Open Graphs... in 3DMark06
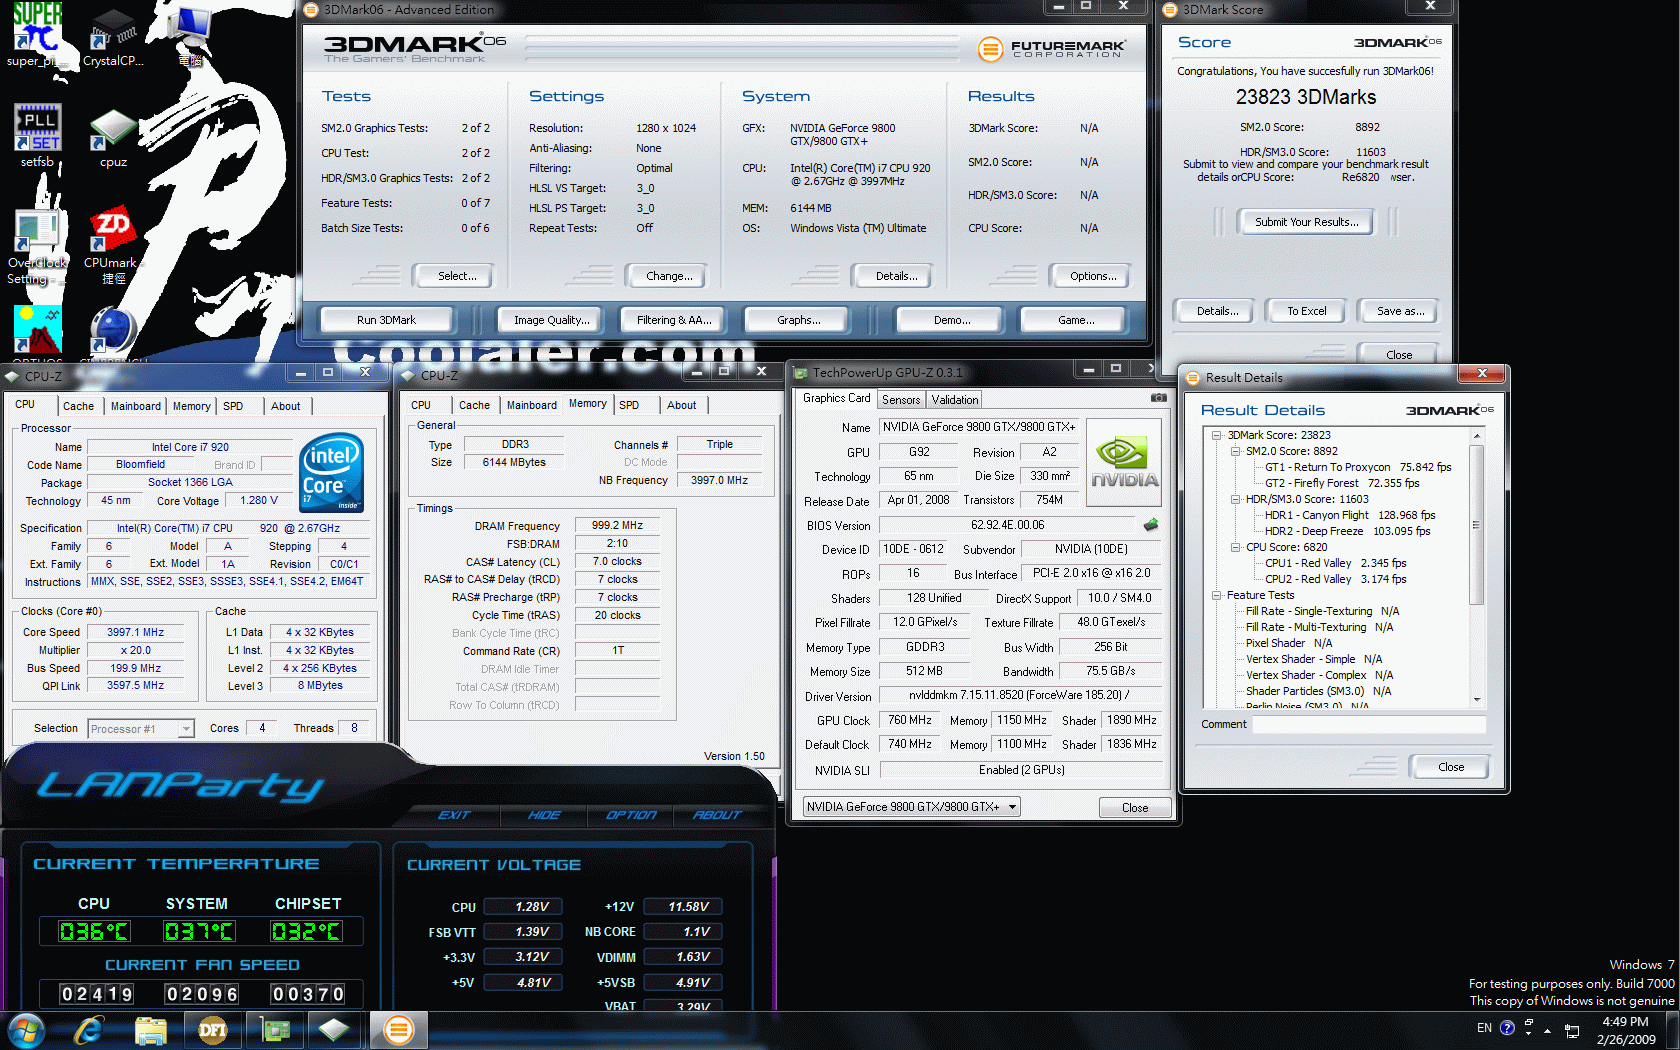Image resolution: width=1680 pixels, height=1050 pixels. 798,320
